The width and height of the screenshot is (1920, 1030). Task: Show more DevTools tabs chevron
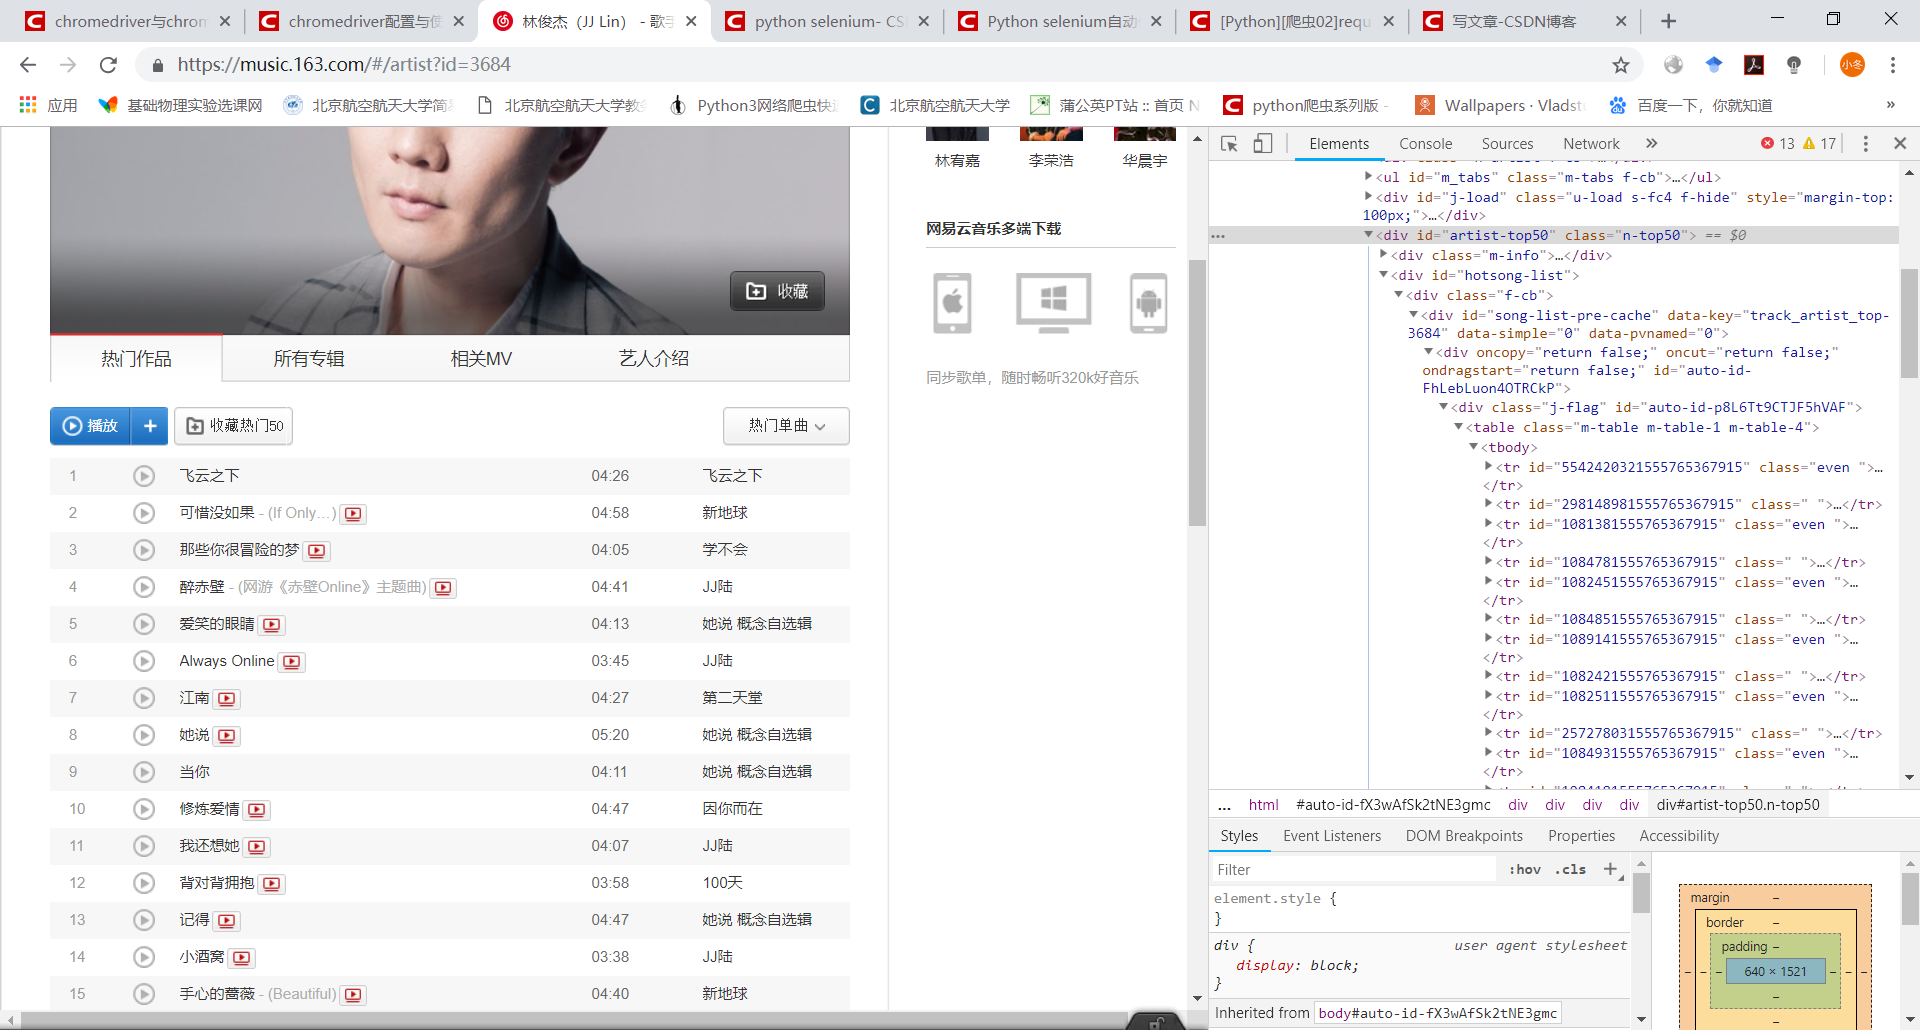pyautogui.click(x=1652, y=144)
